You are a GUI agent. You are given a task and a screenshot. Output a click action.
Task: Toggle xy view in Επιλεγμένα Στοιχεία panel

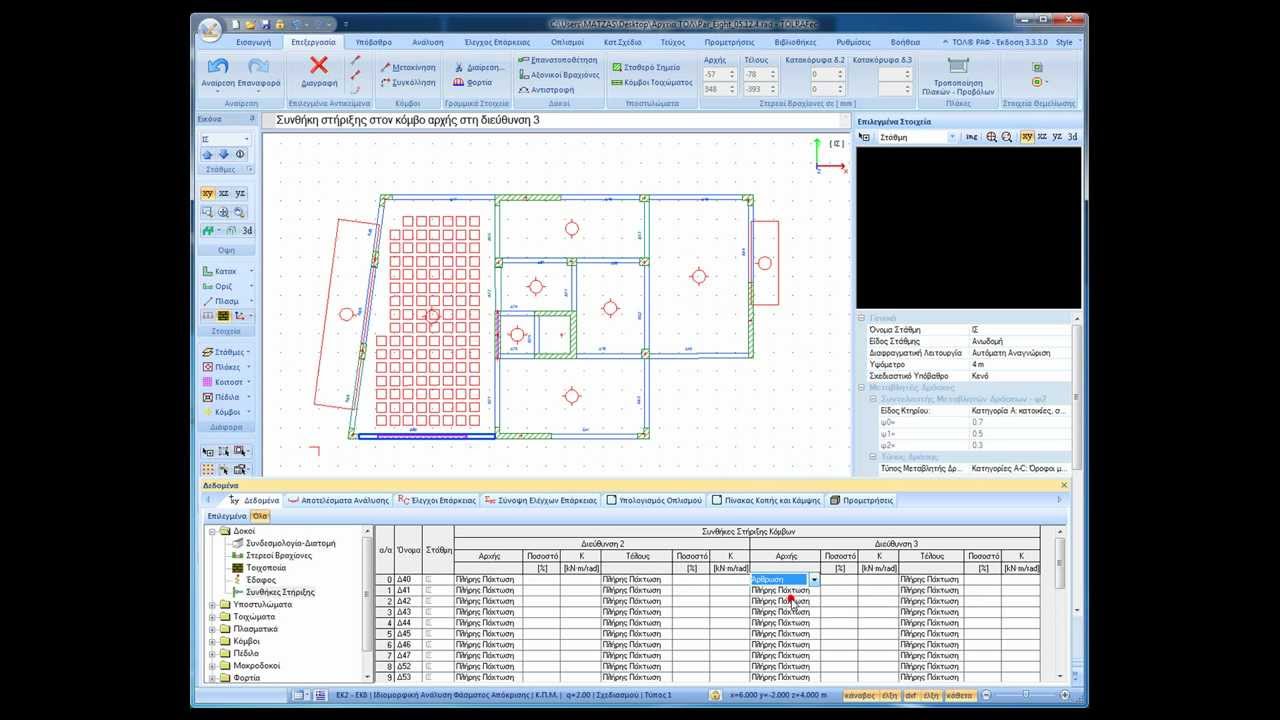point(1027,137)
